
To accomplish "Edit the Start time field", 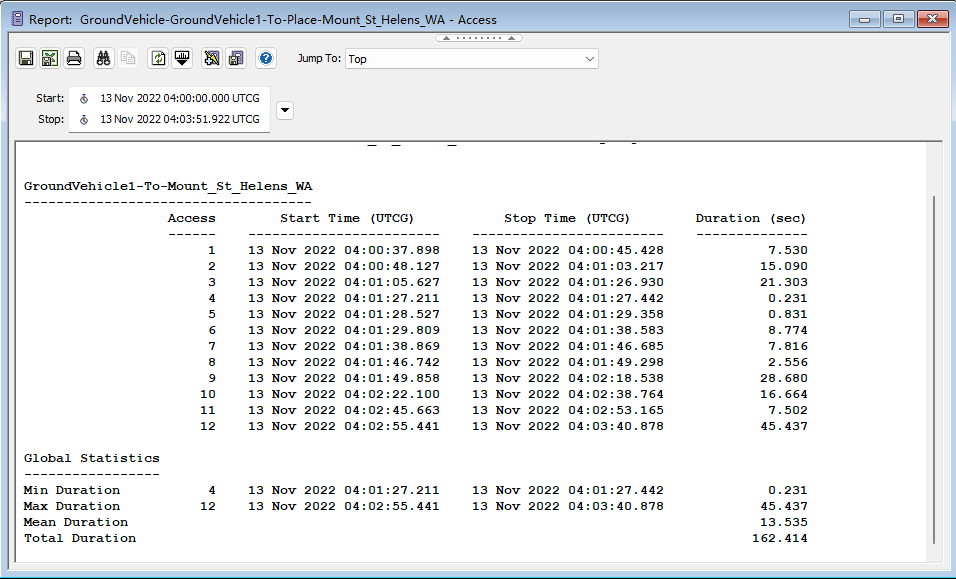I will 179,99.
